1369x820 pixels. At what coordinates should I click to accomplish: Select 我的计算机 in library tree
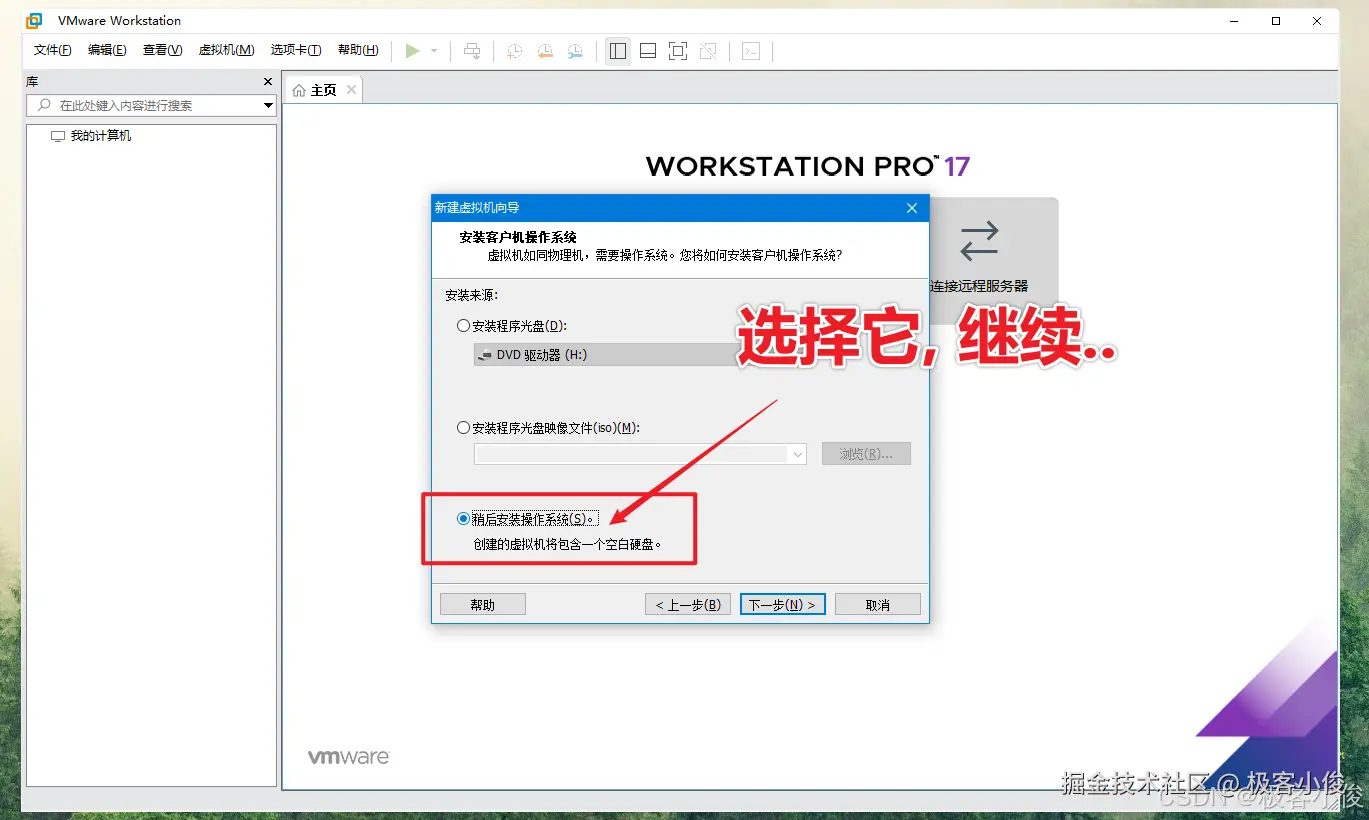click(x=100, y=136)
